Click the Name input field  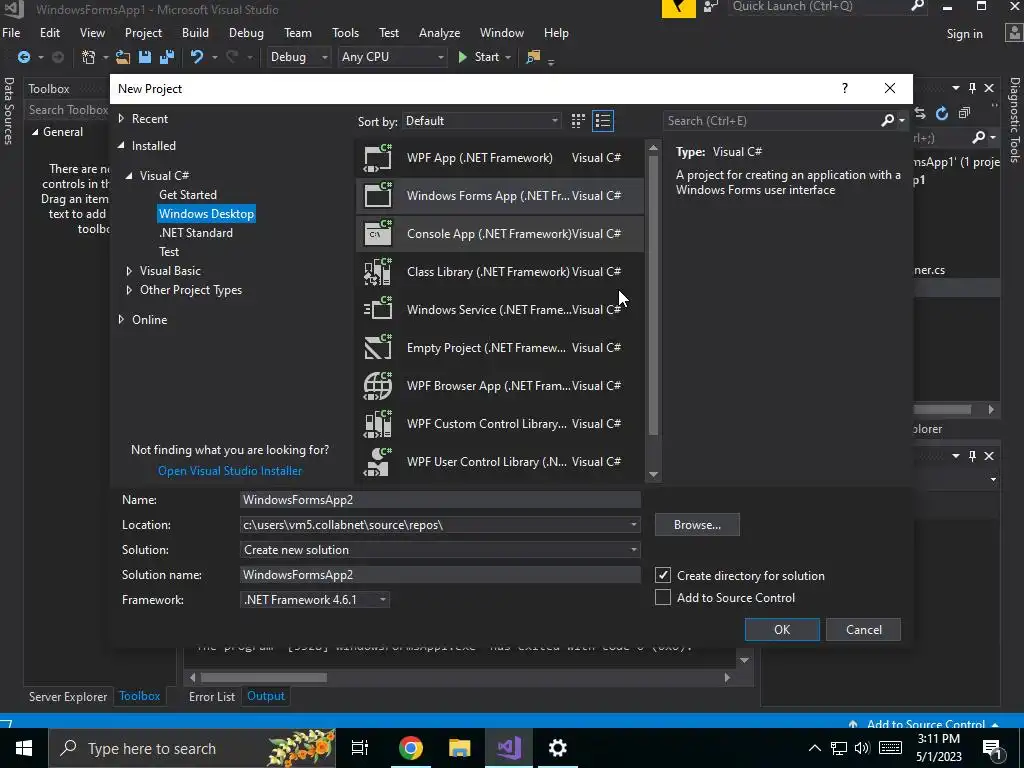click(x=440, y=500)
